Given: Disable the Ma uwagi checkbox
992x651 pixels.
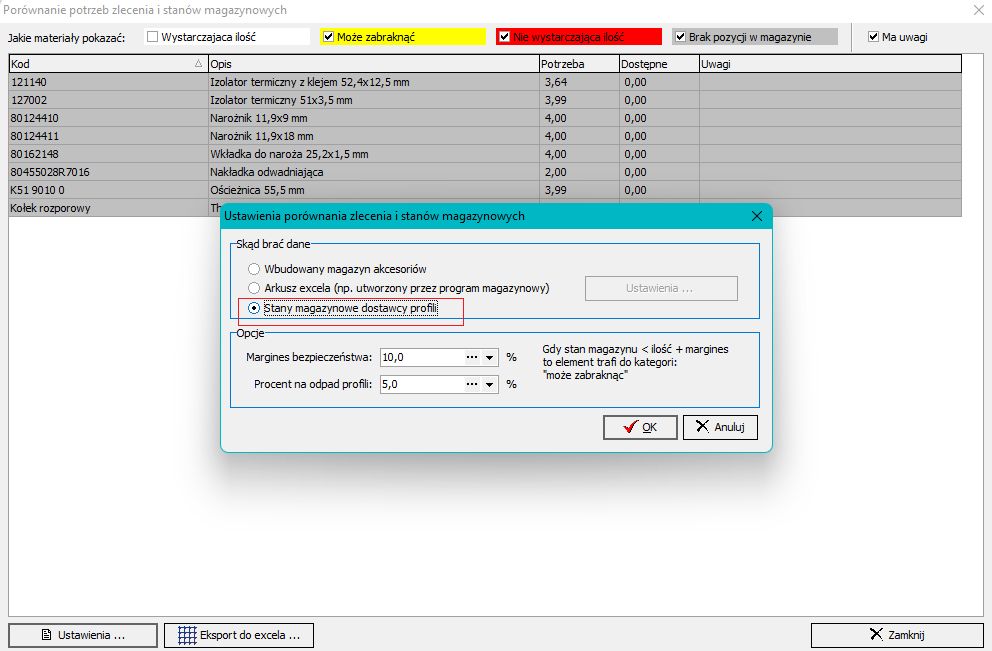Looking at the screenshot, I should pos(873,37).
